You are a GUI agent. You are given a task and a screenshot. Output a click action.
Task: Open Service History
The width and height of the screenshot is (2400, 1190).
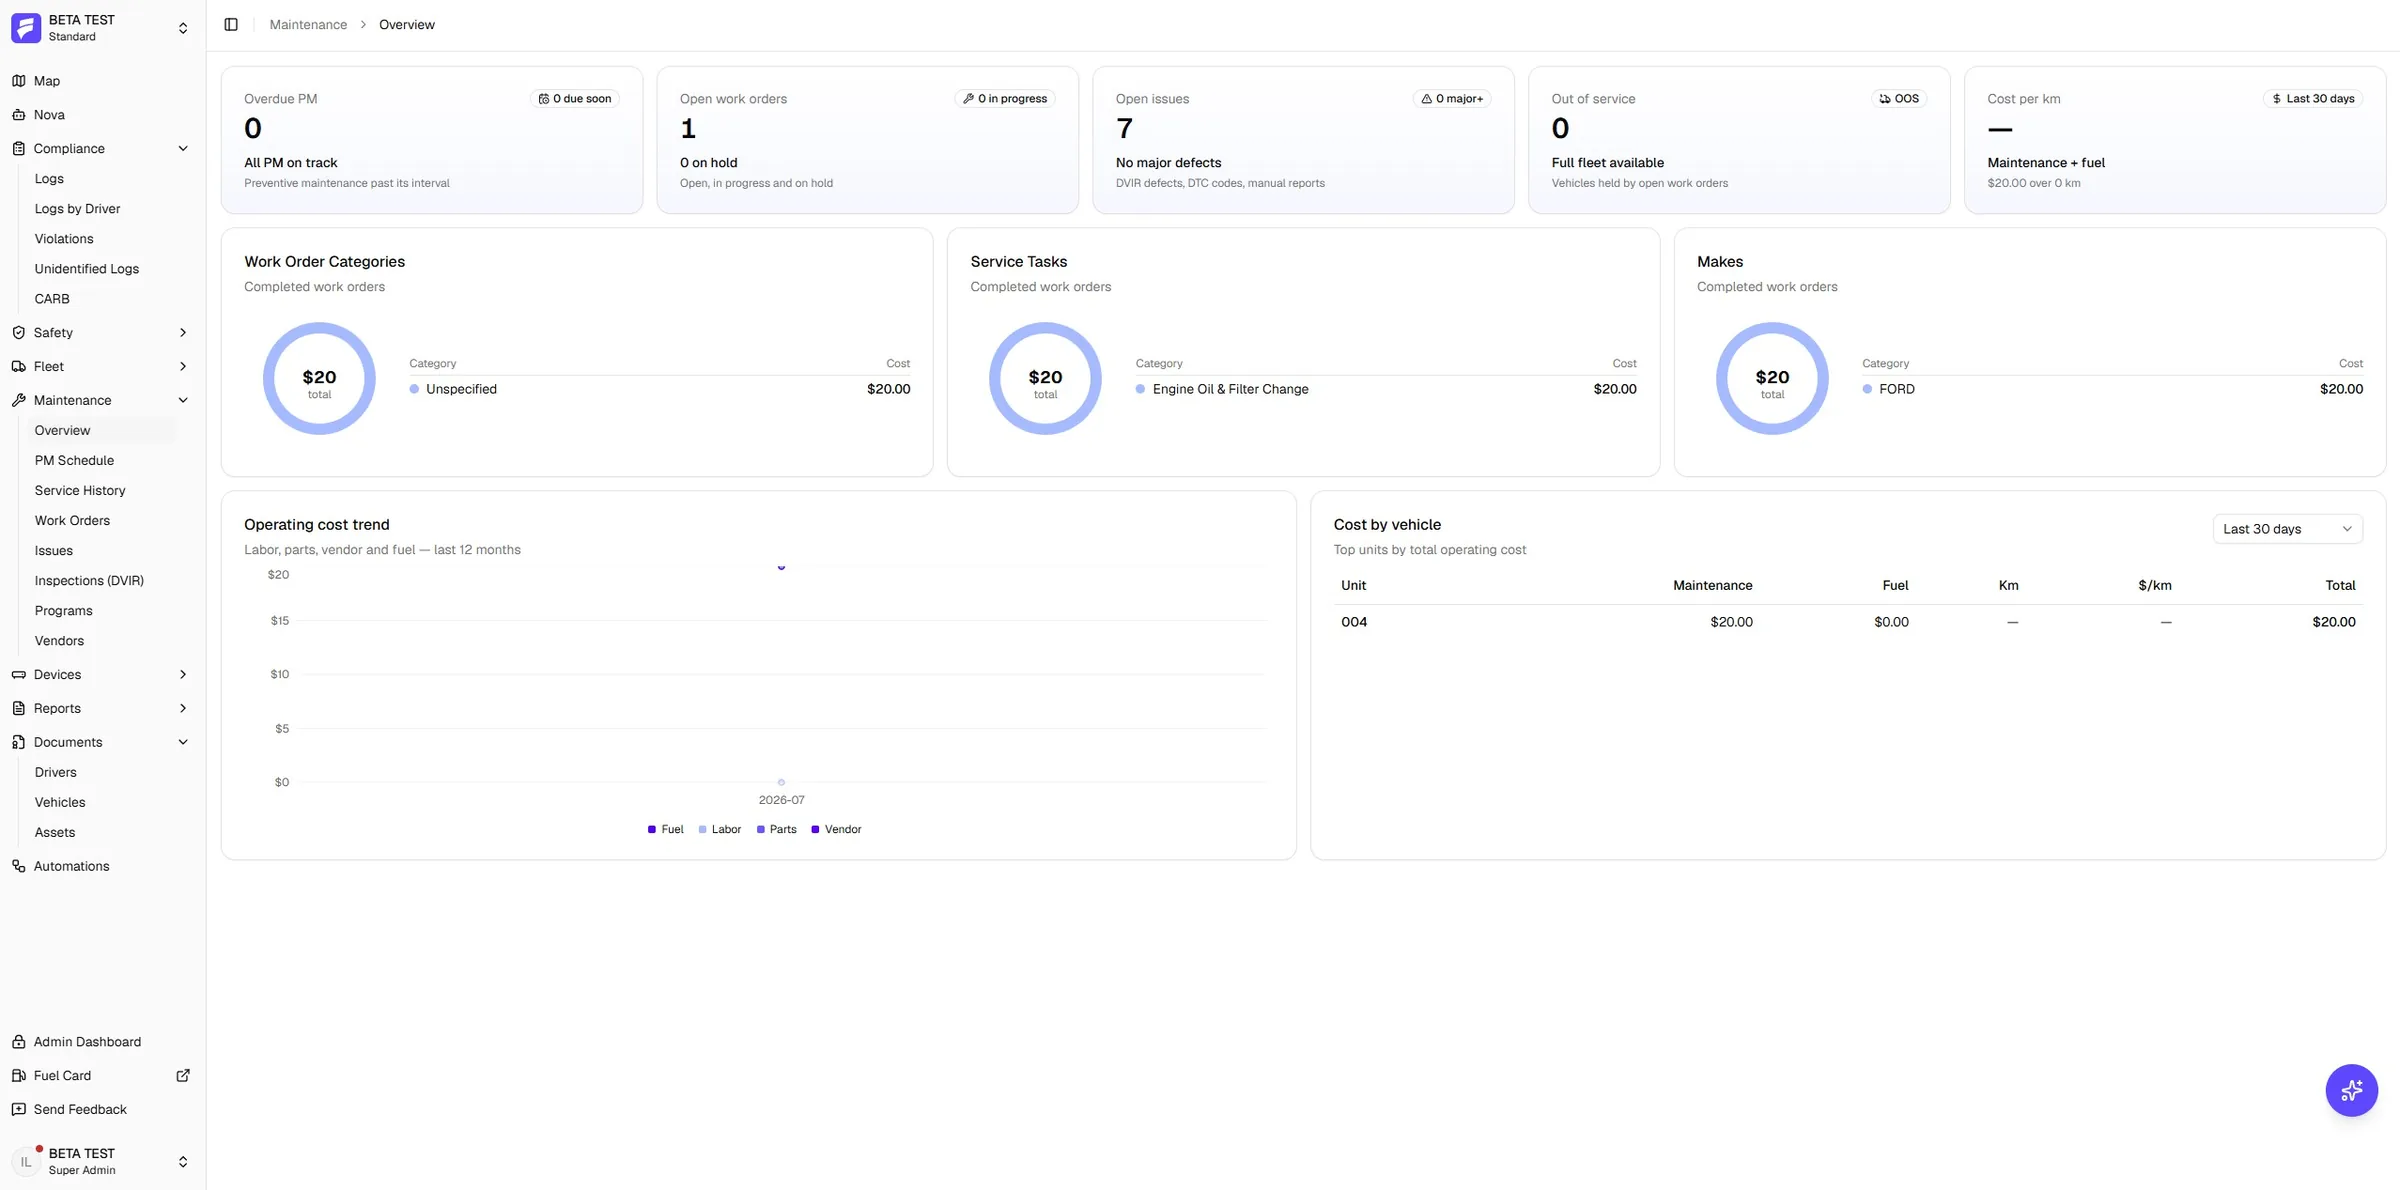tap(80, 491)
